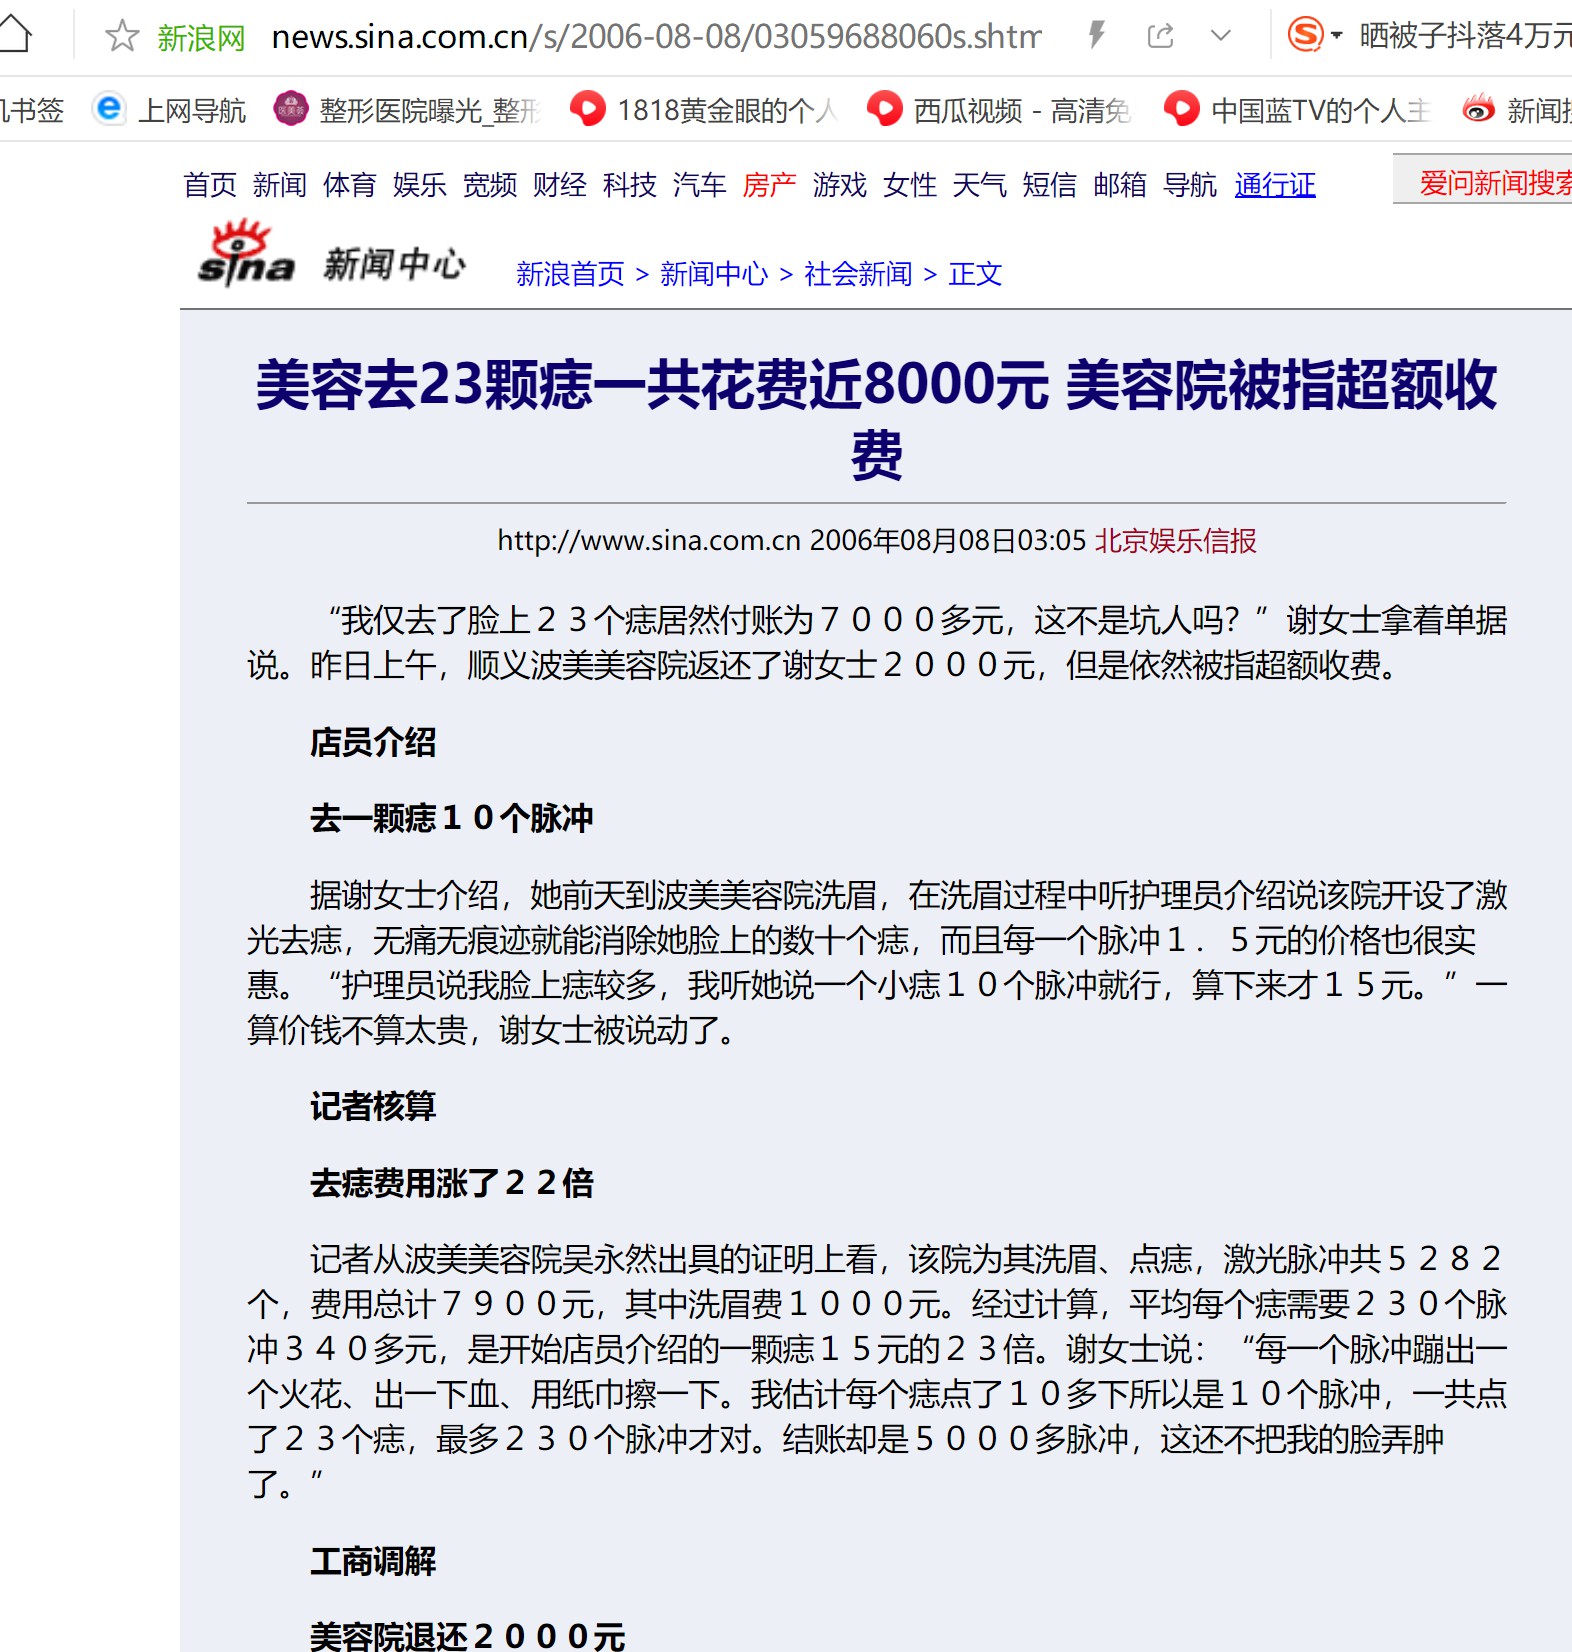1572x1652 pixels.
Task: Click the 爱问新闻搜索 button
Action: coord(1484,181)
